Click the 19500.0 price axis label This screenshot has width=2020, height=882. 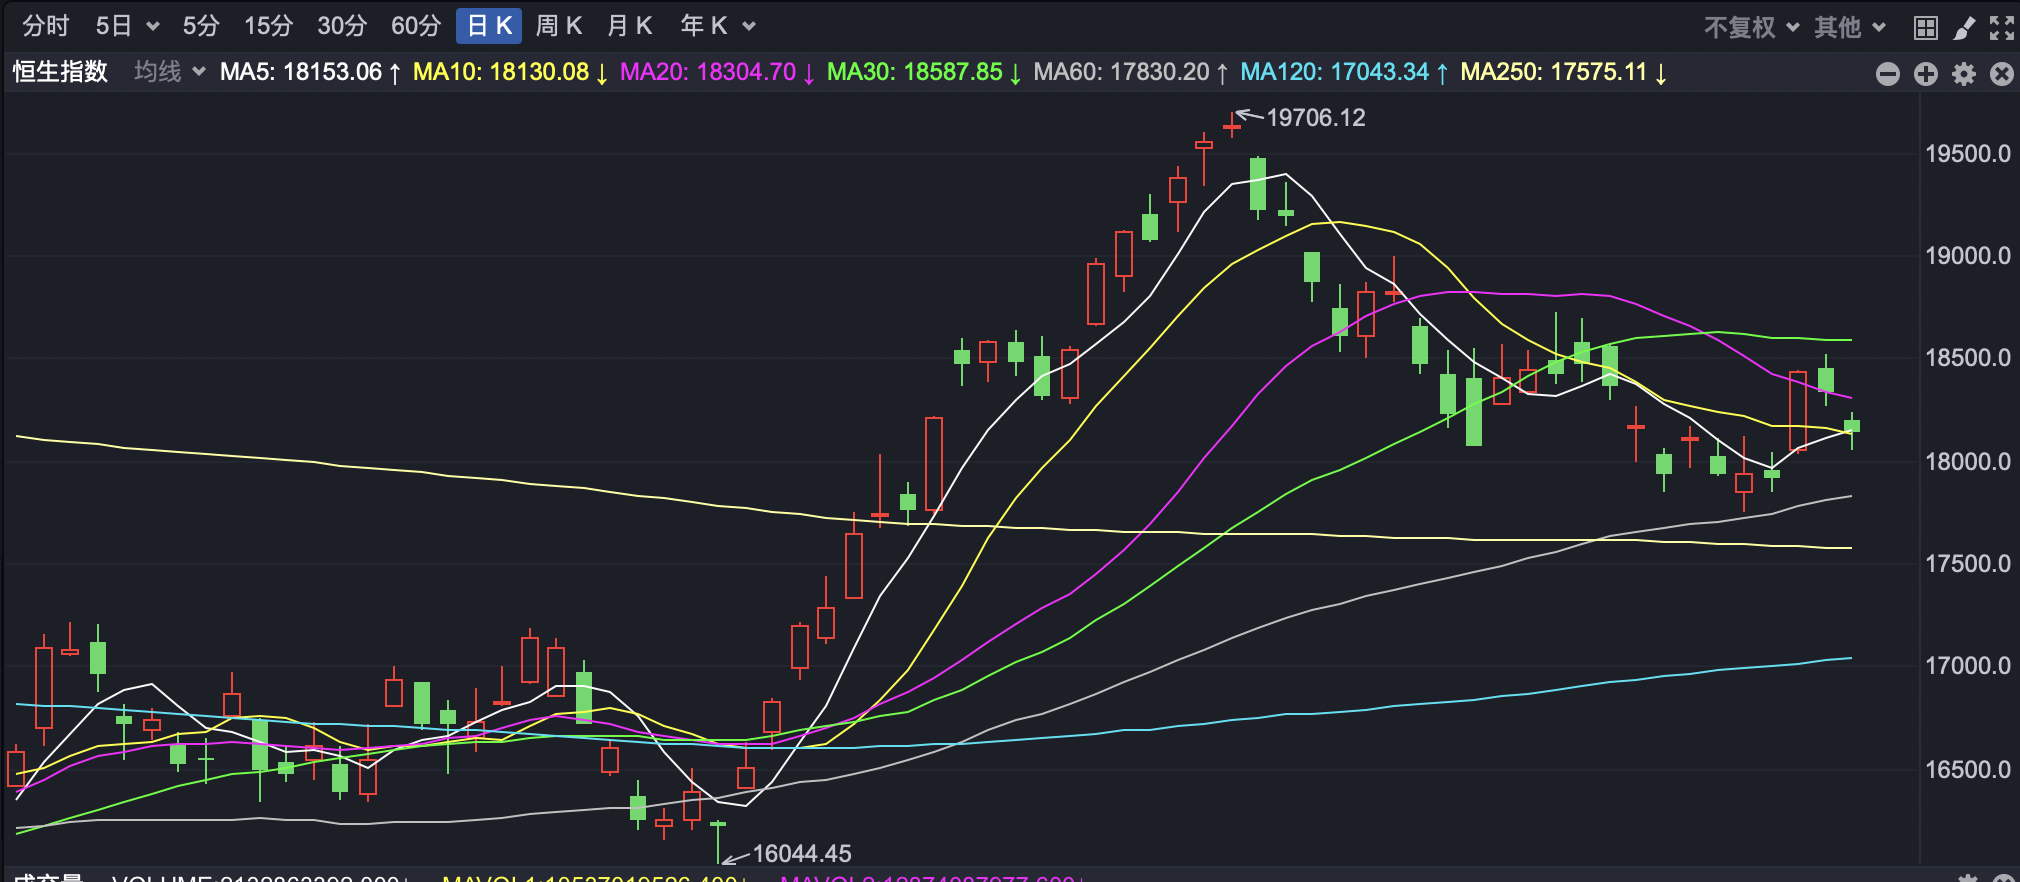coord(1968,154)
